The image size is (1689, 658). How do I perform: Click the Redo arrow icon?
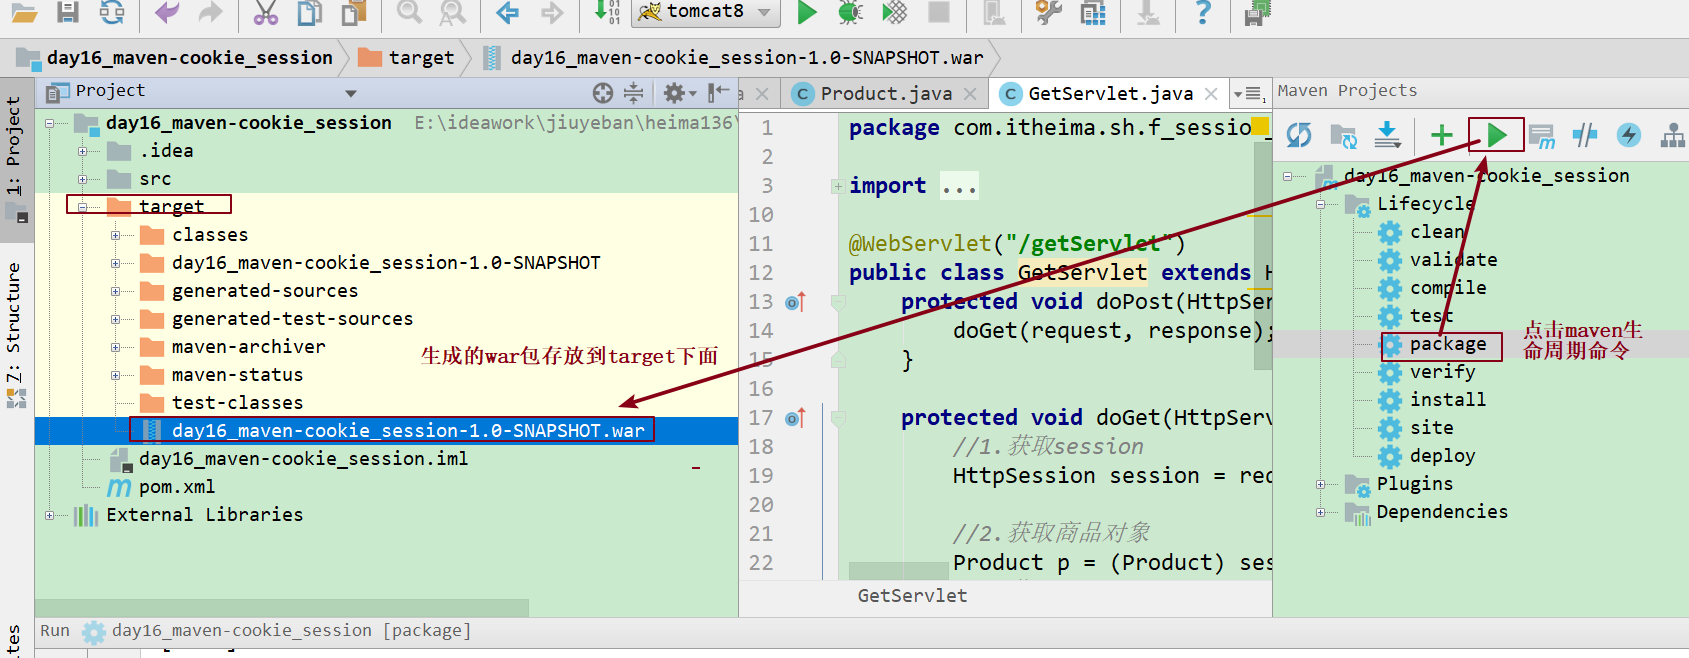point(210,12)
